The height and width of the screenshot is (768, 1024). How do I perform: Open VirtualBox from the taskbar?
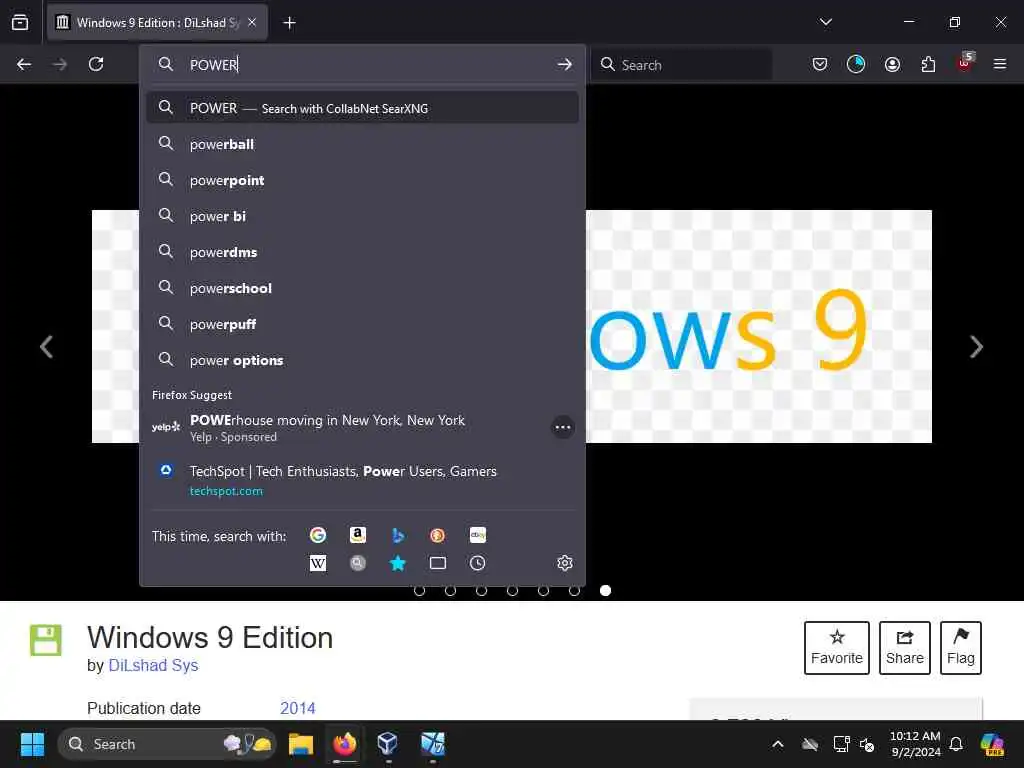[x=388, y=744]
